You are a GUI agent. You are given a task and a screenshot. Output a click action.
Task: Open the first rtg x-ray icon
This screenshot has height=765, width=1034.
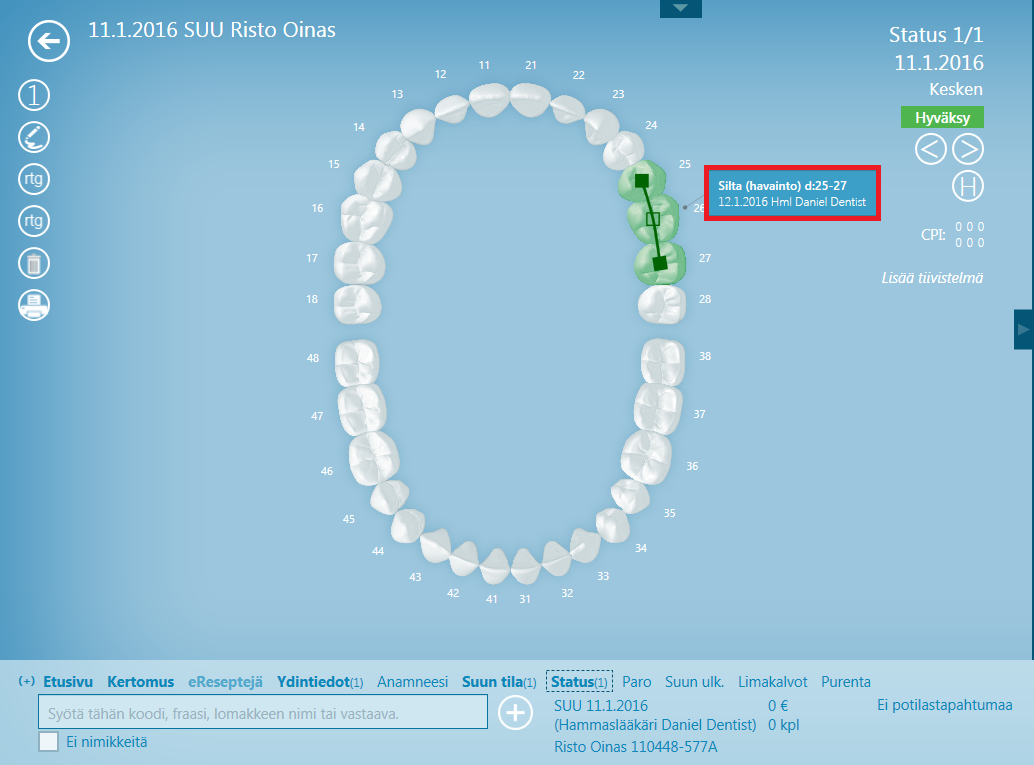click(34, 180)
